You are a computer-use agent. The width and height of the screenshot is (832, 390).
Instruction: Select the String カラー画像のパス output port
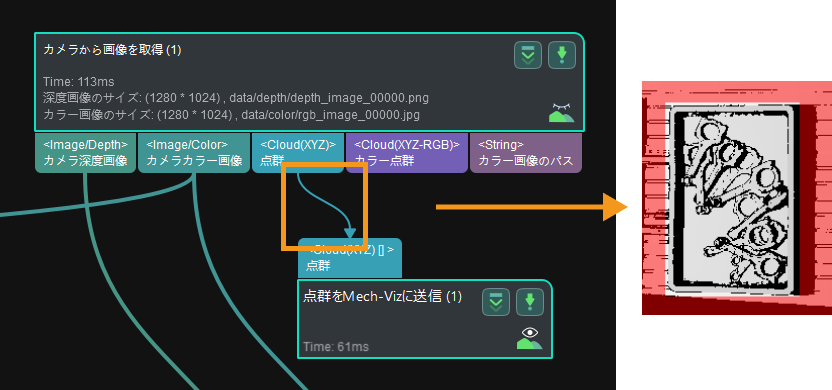point(526,153)
